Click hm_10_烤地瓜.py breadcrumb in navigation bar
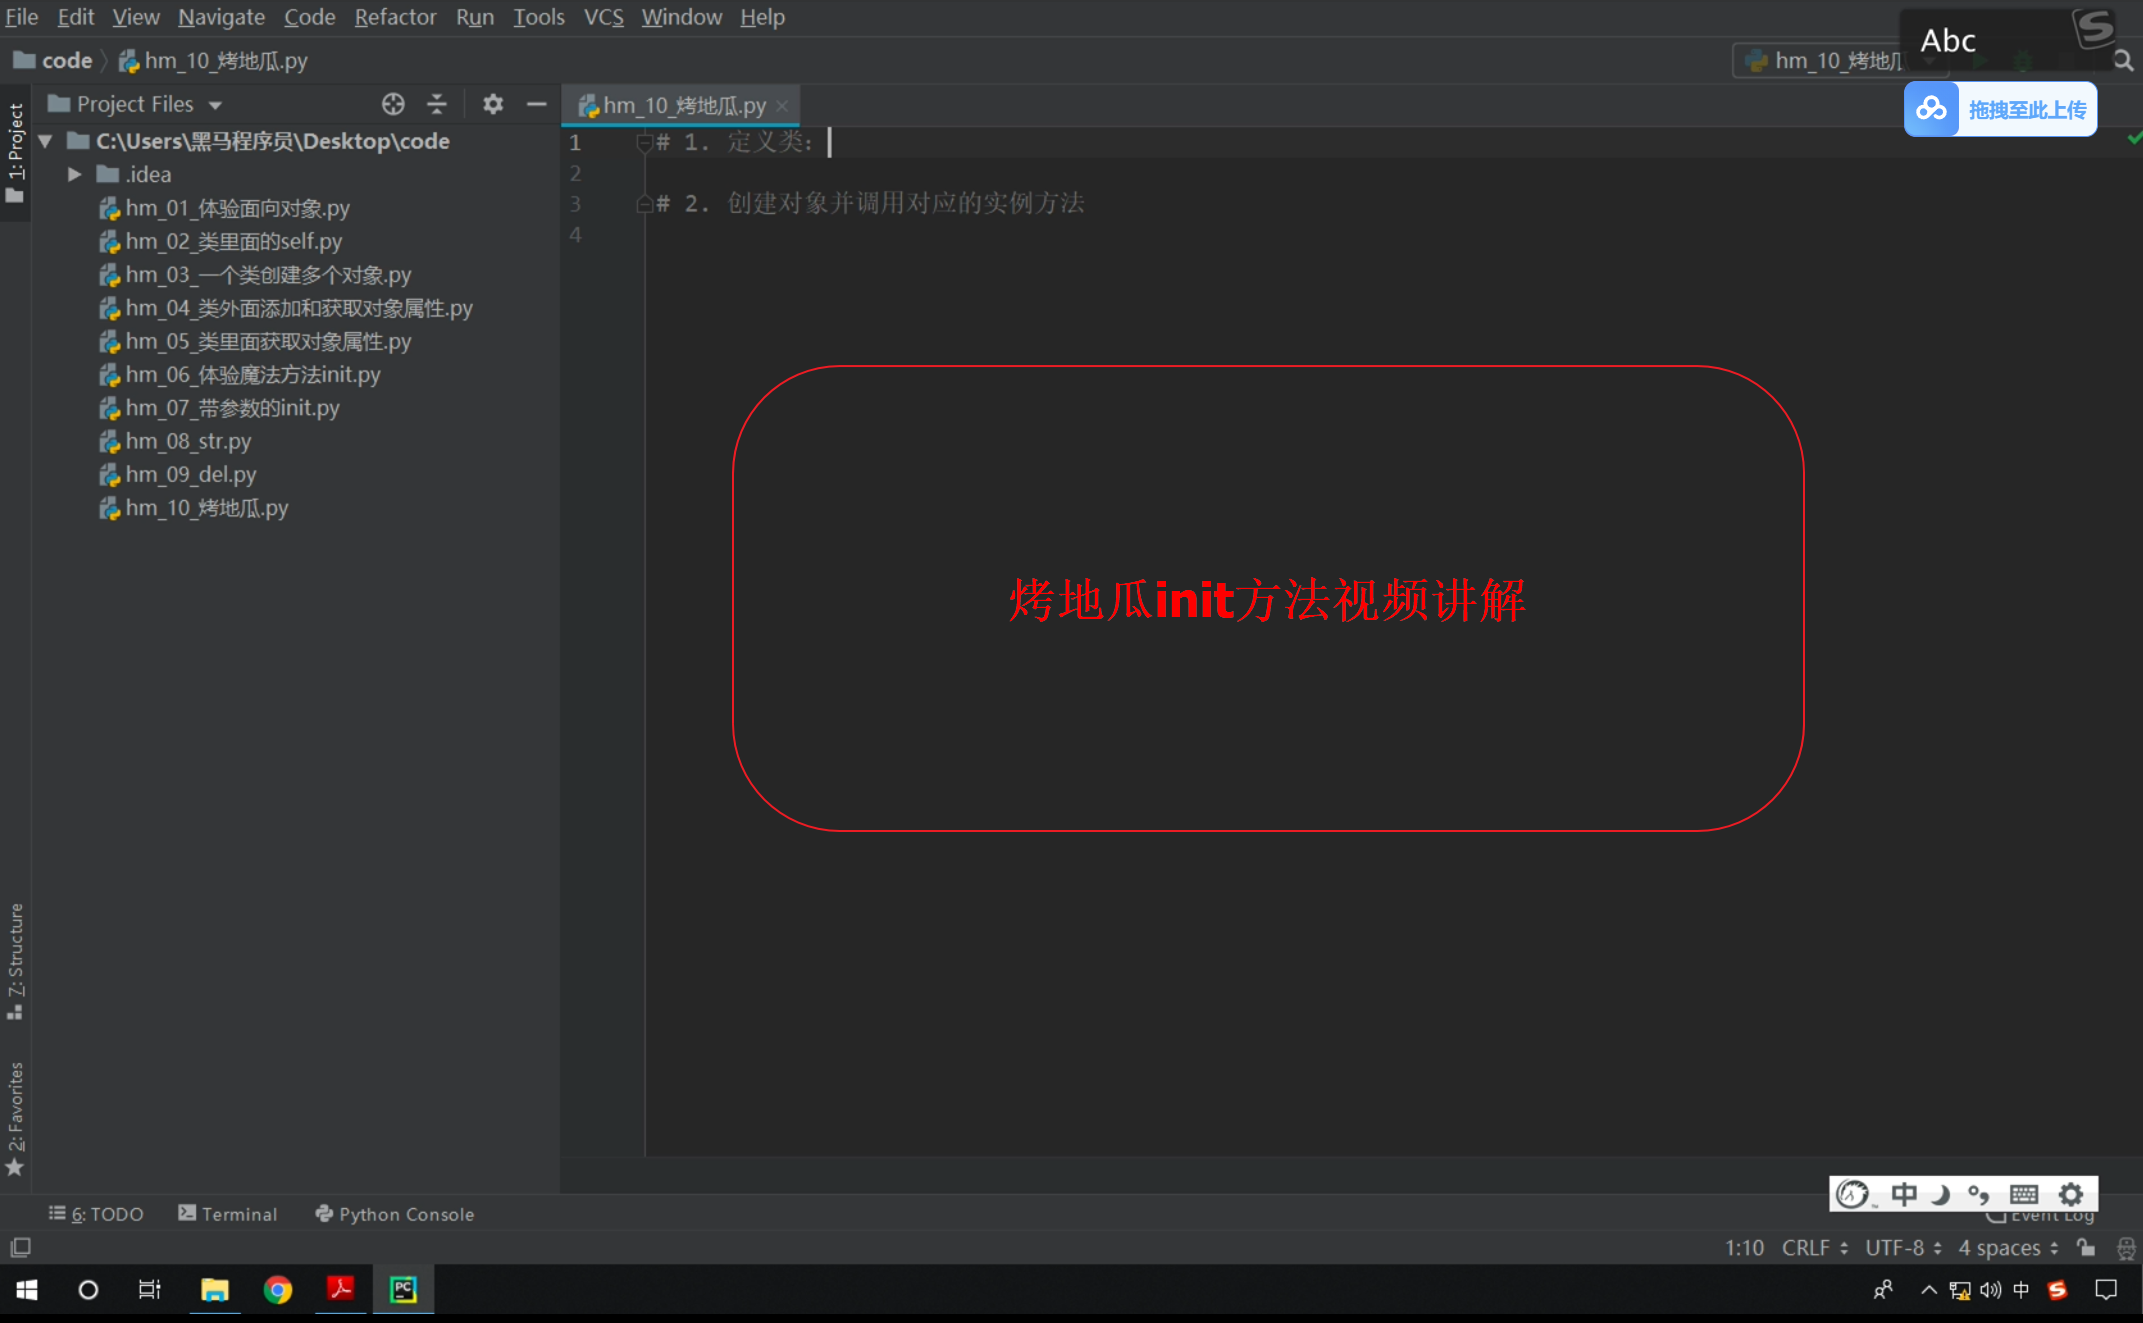Image resolution: width=2143 pixels, height=1323 pixels. coord(213,61)
